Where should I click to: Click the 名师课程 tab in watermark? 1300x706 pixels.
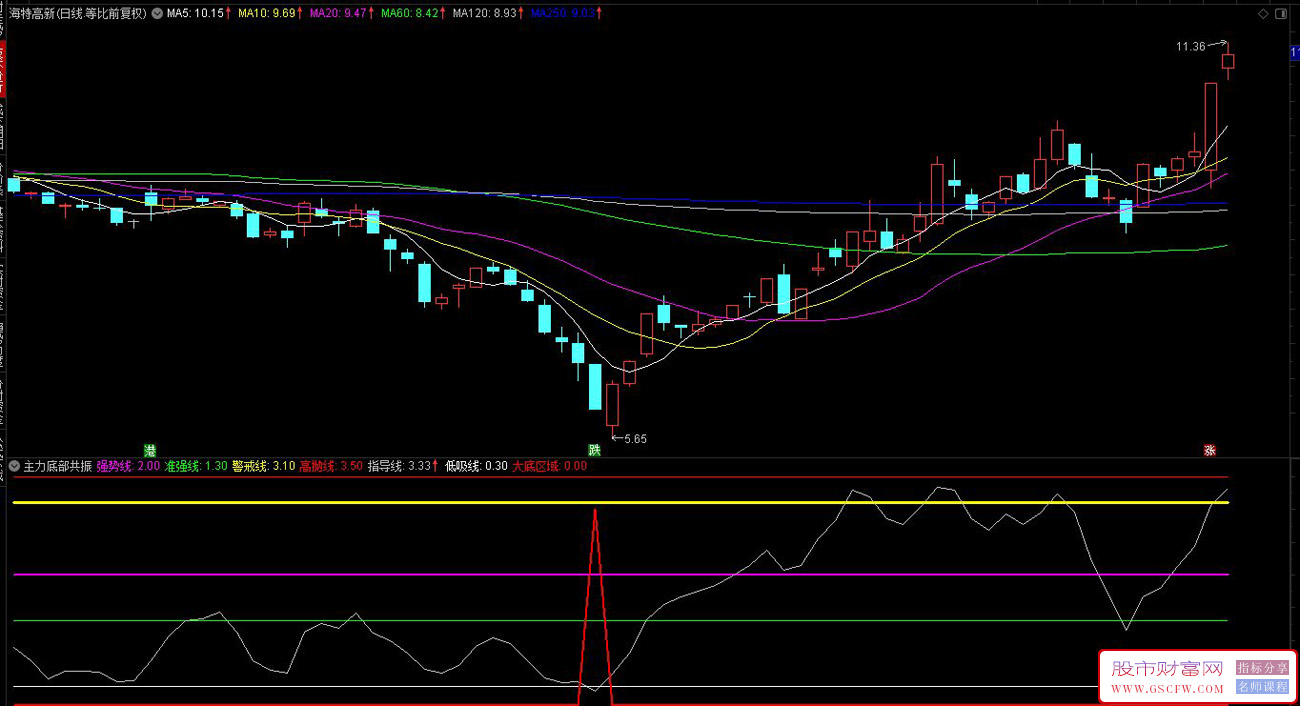1262,687
